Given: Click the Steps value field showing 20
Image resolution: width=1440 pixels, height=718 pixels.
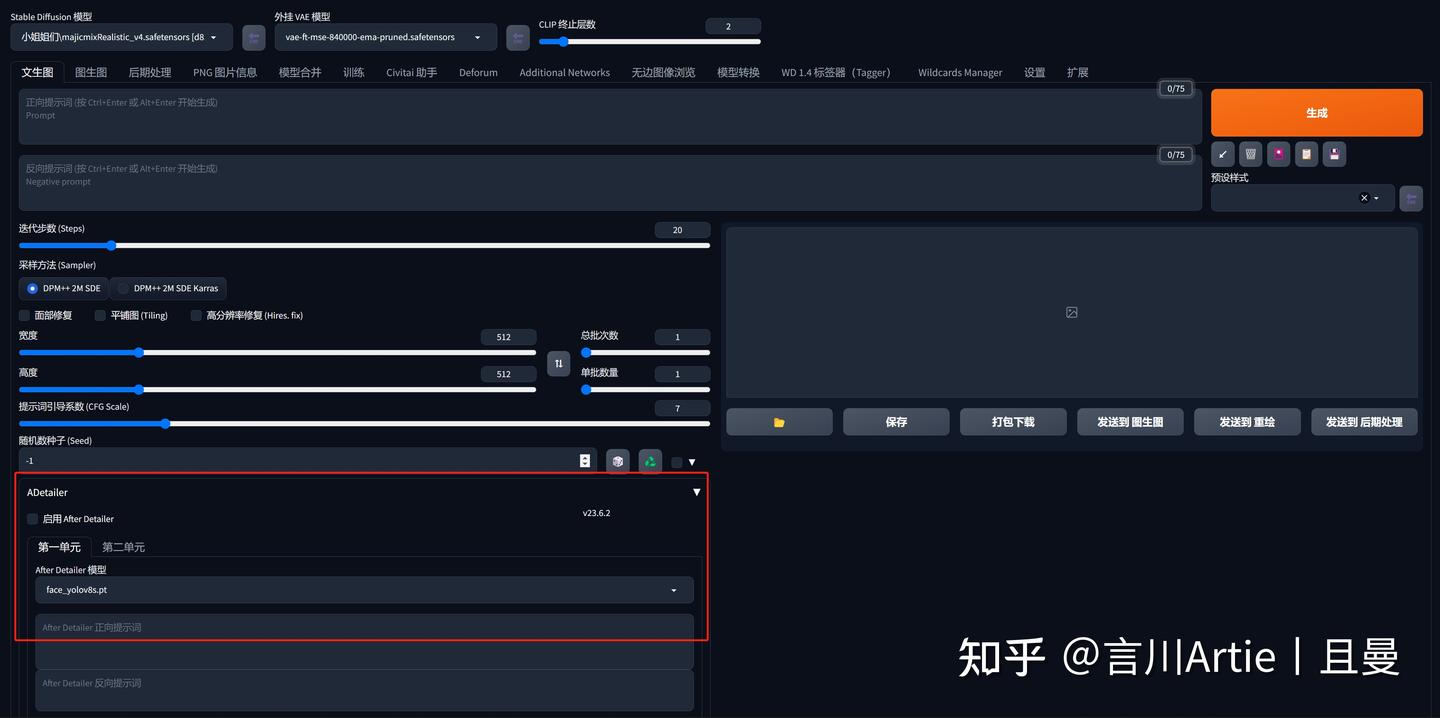Looking at the screenshot, I should click(682, 230).
